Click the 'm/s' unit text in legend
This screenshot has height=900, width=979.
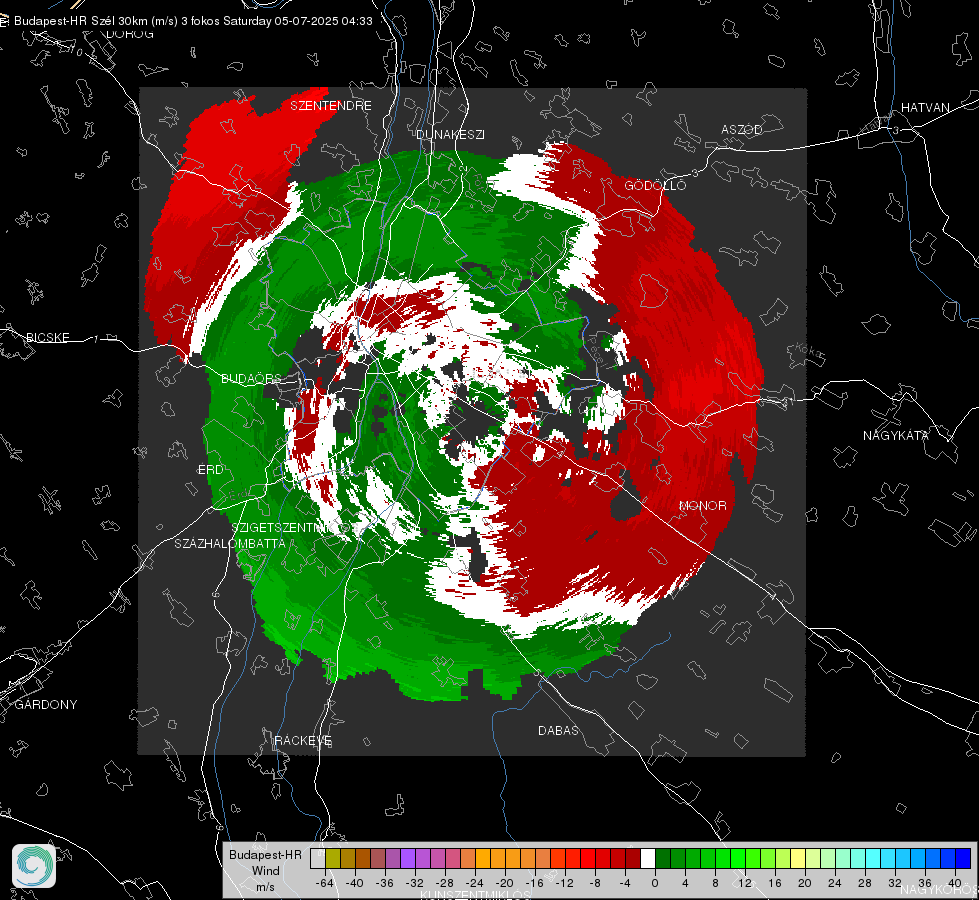(x=265, y=886)
